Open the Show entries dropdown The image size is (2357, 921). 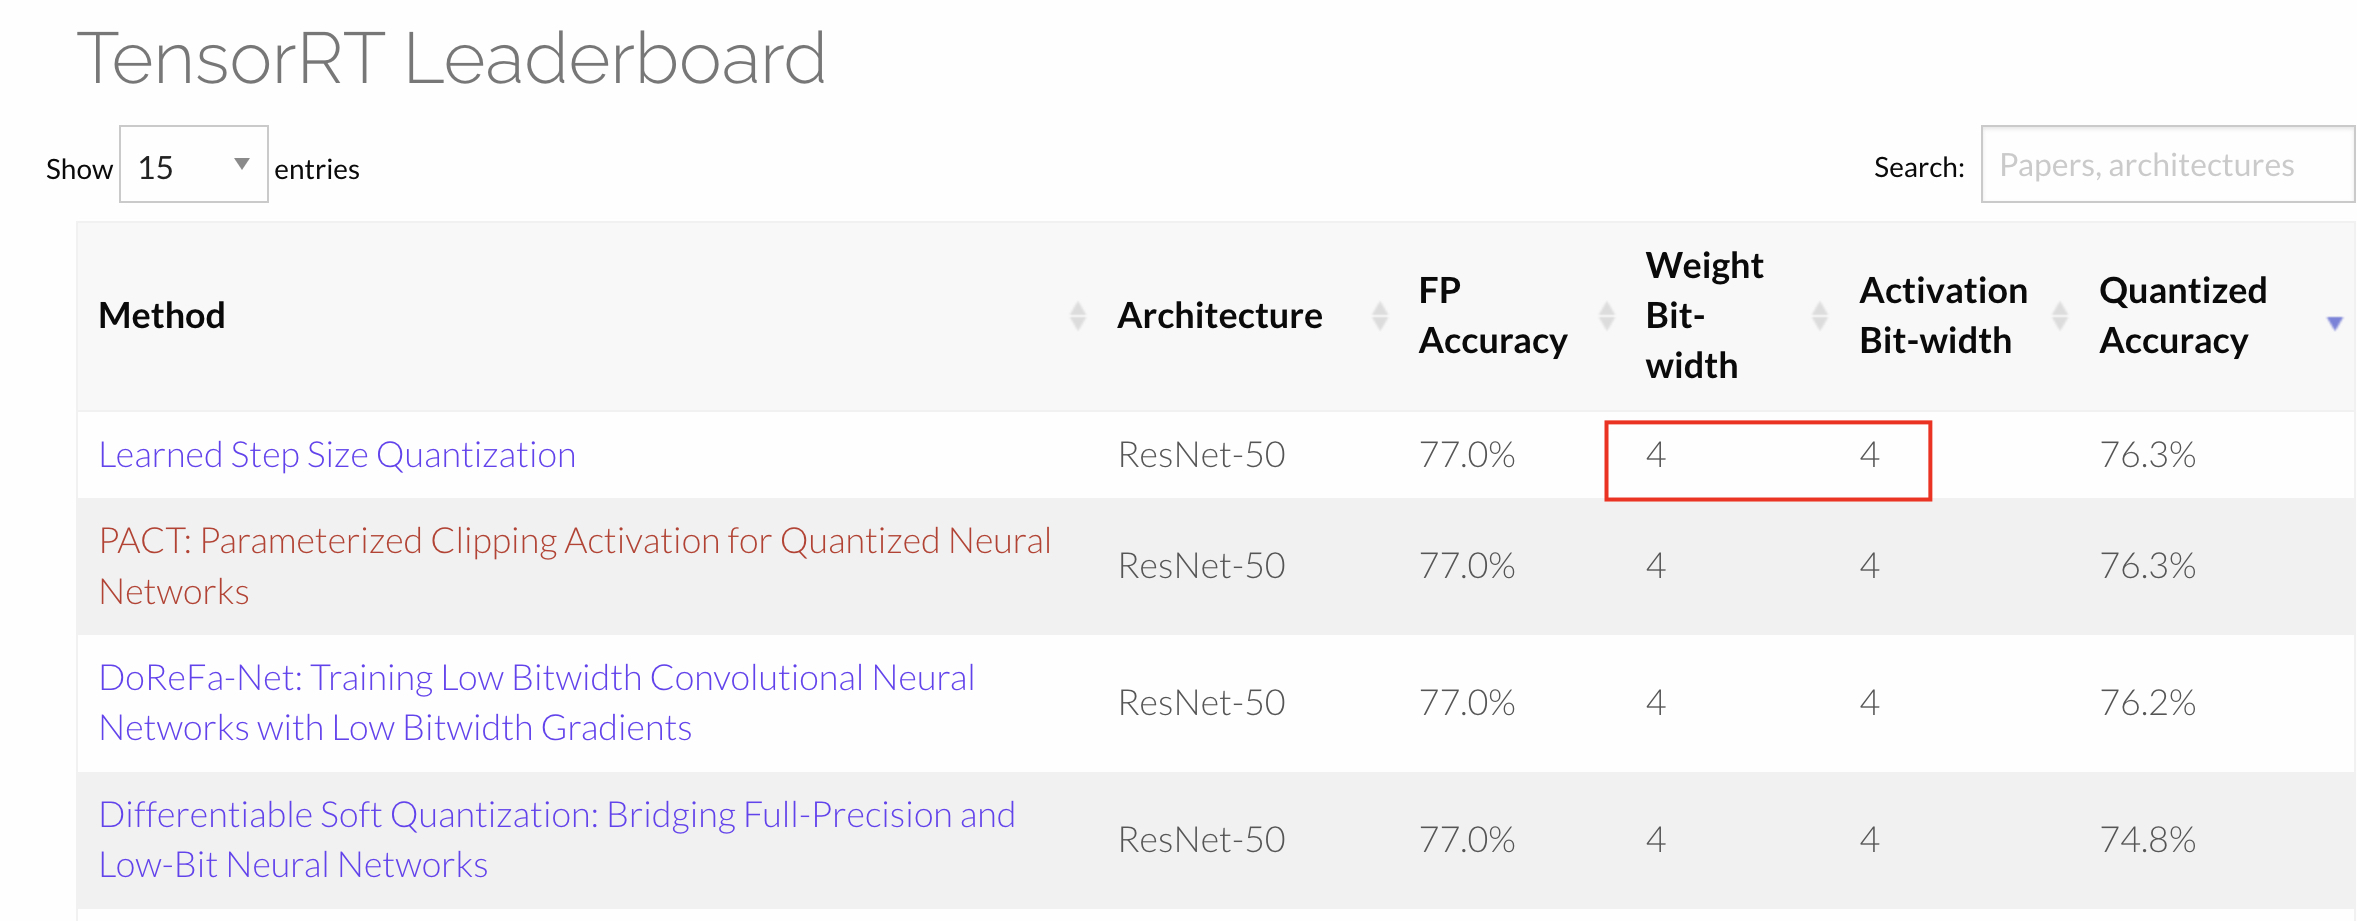(x=194, y=165)
